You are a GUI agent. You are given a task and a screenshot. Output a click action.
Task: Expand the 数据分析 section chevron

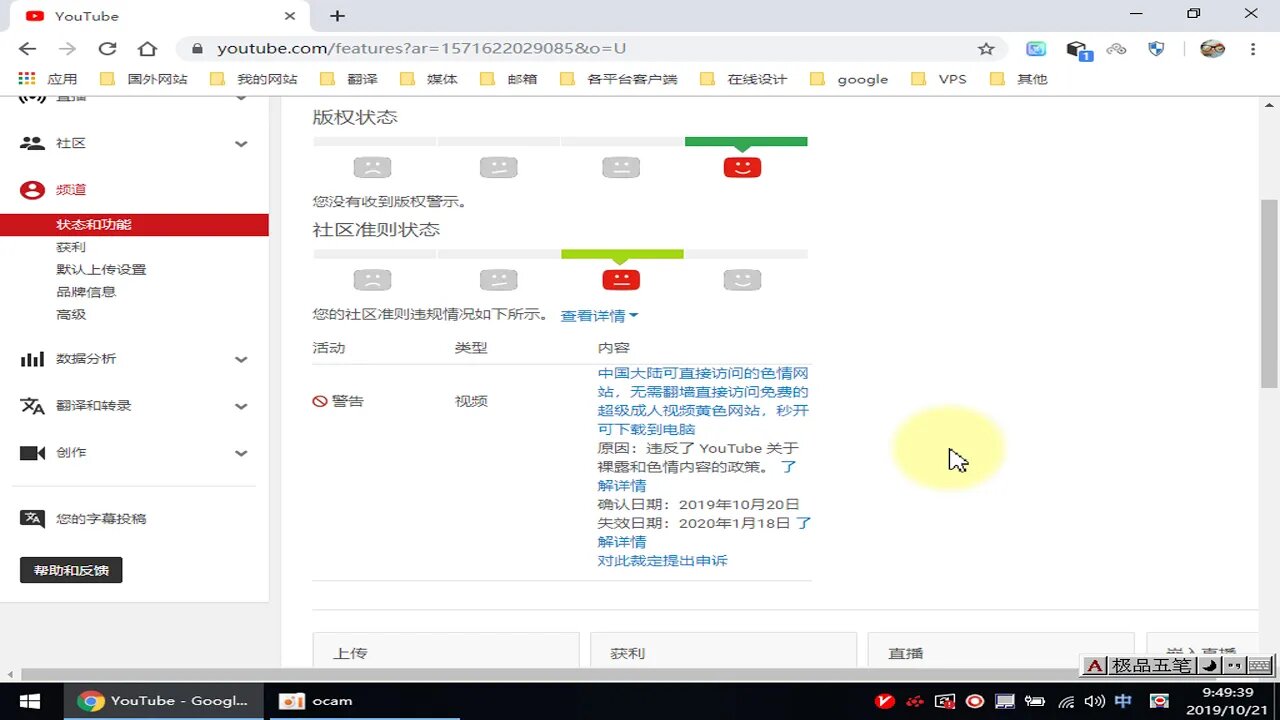(x=241, y=359)
